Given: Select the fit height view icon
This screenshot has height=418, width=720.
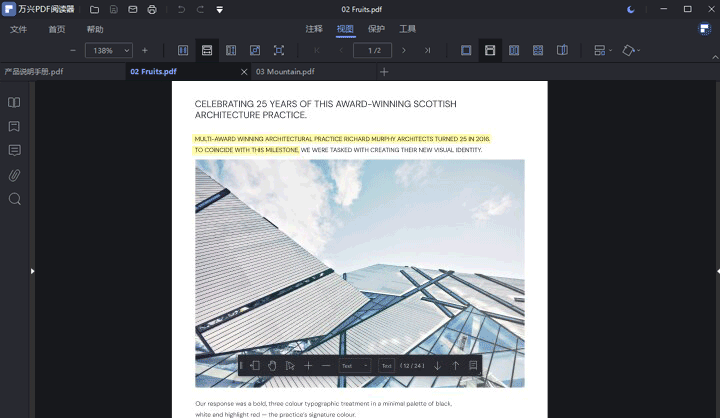Looking at the screenshot, I should click(x=183, y=50).
